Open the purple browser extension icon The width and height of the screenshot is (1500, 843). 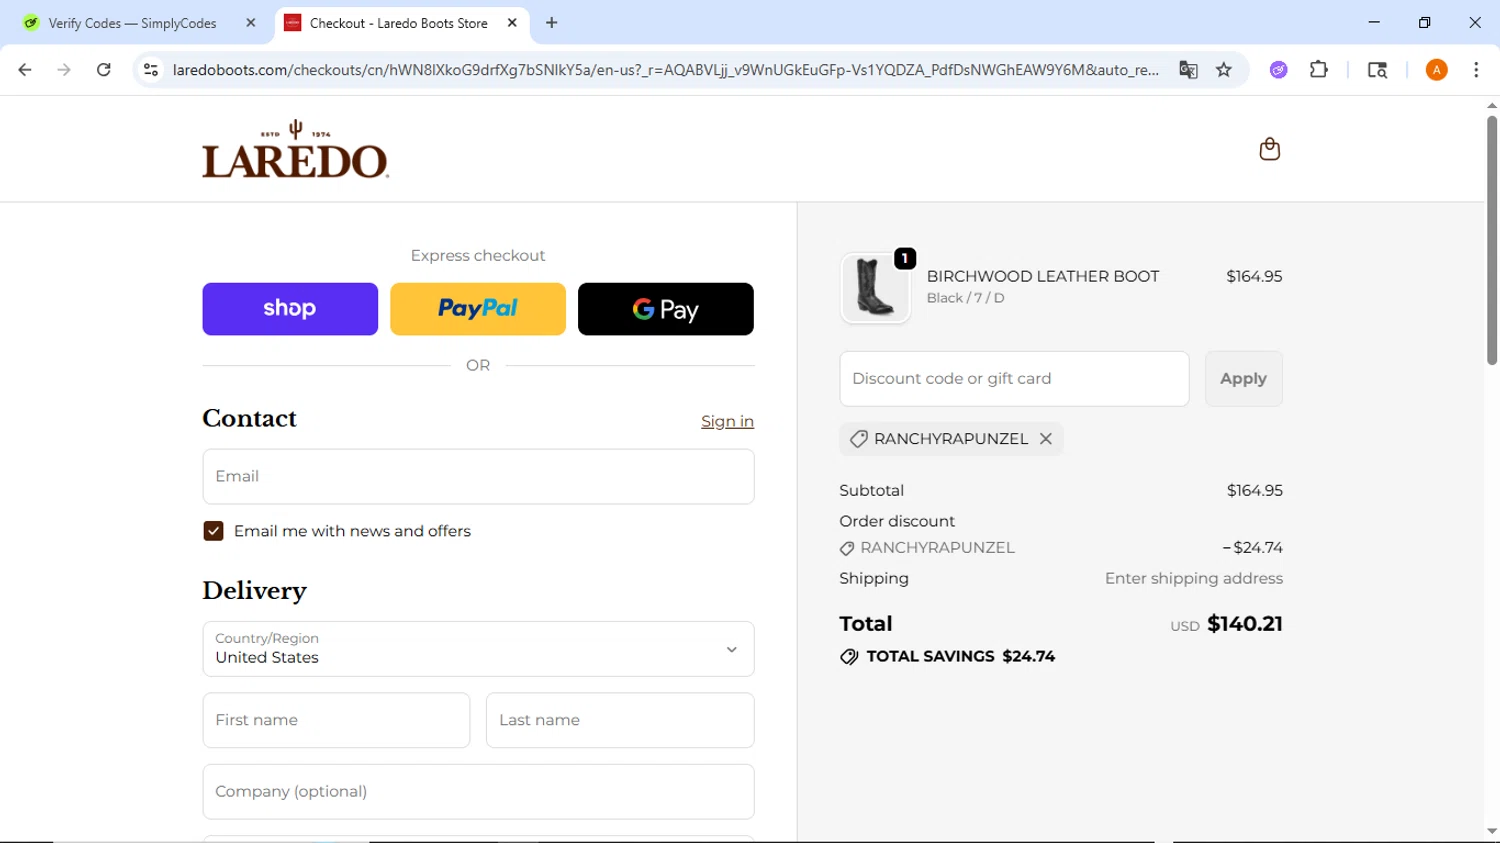[x=1279, y=70]
